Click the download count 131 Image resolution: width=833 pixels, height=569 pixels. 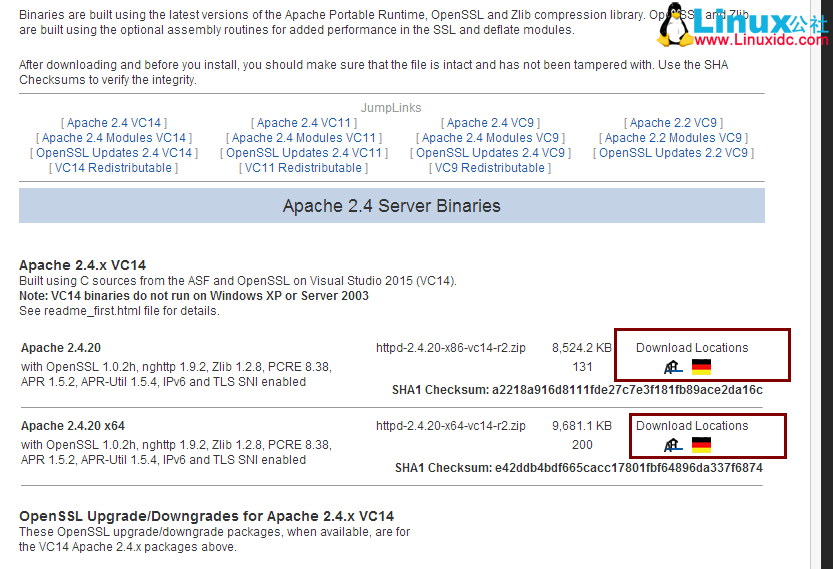tap(582, 367)
